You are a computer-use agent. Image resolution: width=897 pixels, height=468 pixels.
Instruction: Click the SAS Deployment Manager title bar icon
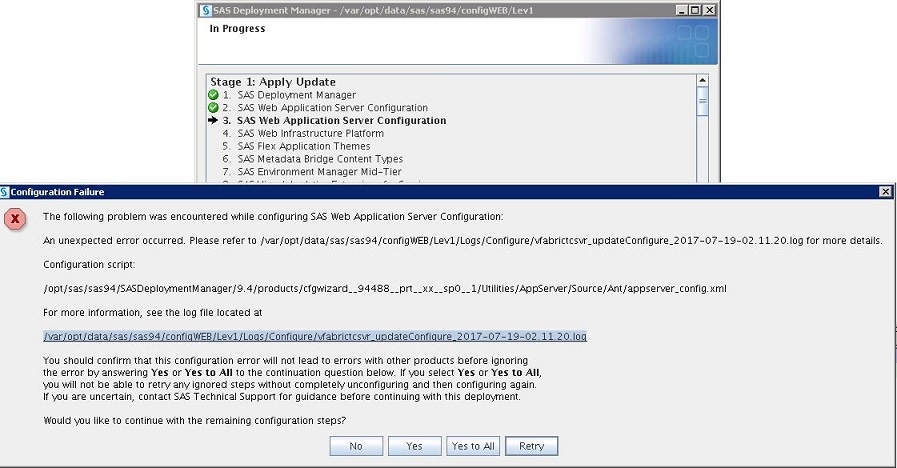point(205,10)
